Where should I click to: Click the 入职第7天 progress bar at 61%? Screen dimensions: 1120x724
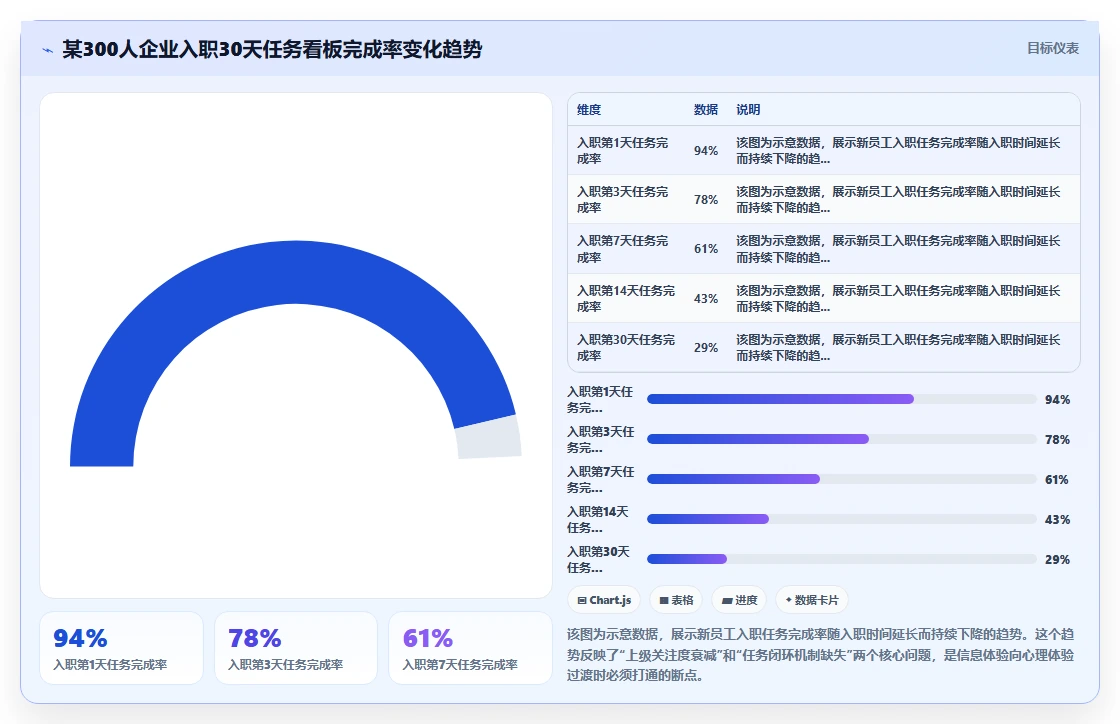[x=841, y=479]
